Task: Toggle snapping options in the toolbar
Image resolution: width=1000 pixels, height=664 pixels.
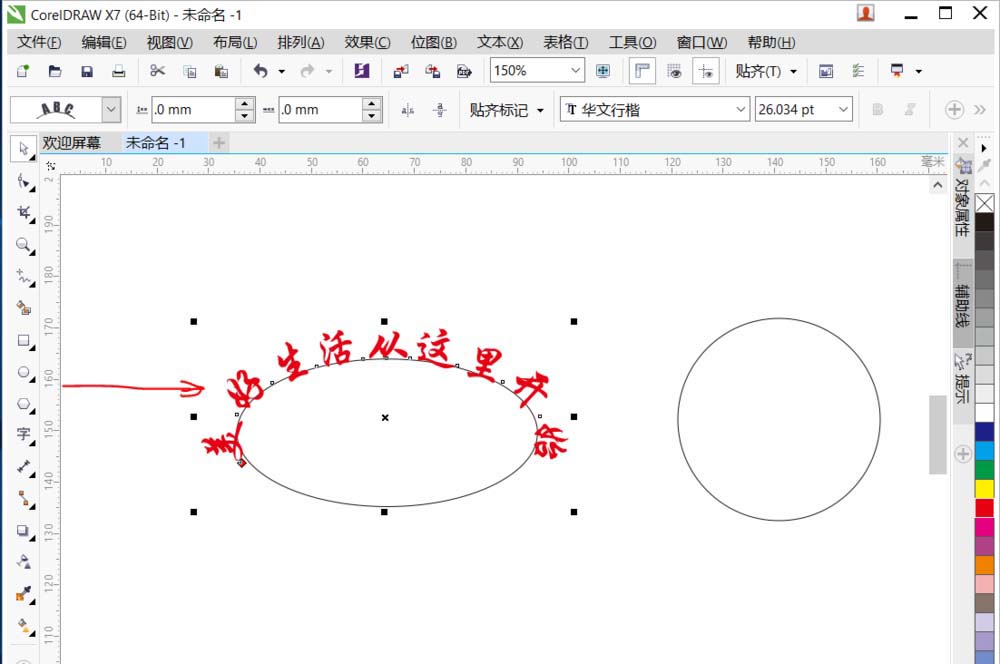Action: pyautogui.click(x=765, y=70)
